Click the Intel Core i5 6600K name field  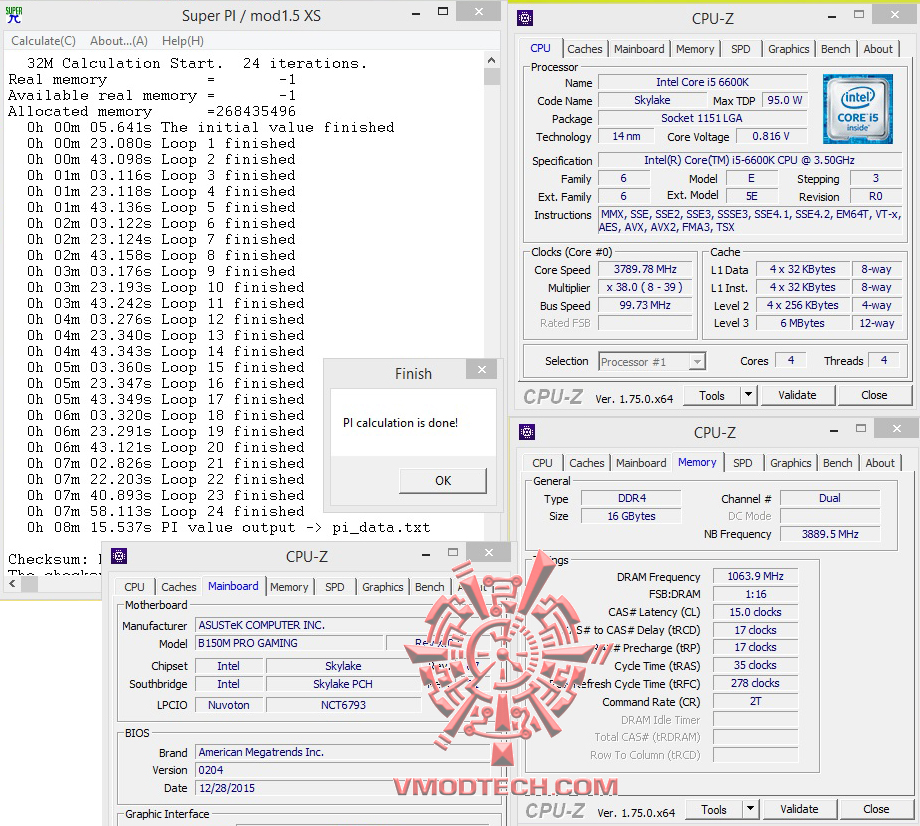(702, 82)
